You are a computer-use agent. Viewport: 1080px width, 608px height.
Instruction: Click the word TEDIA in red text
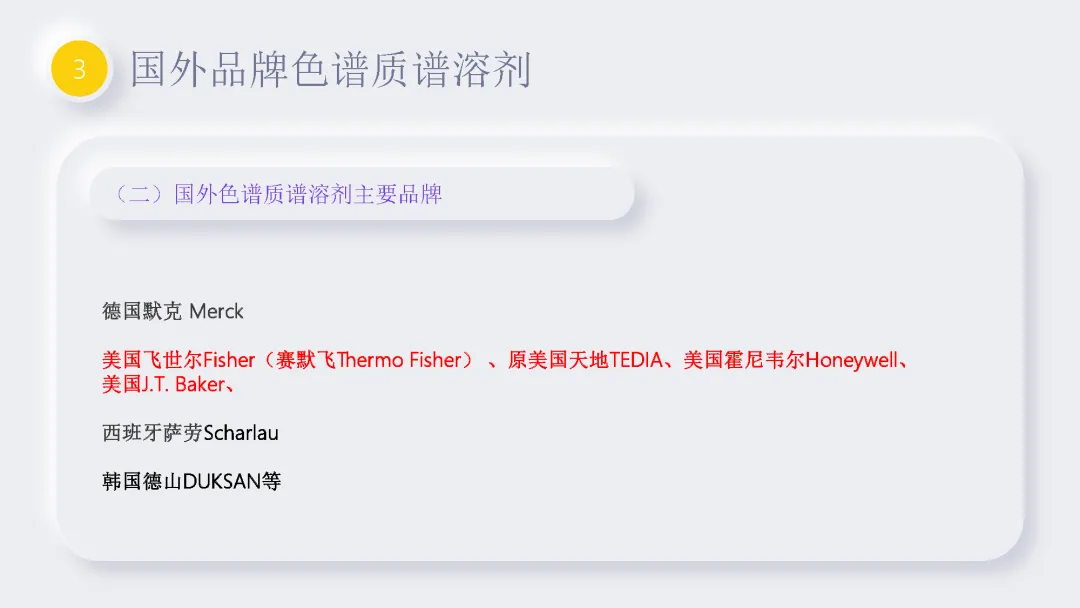(636, 359)
